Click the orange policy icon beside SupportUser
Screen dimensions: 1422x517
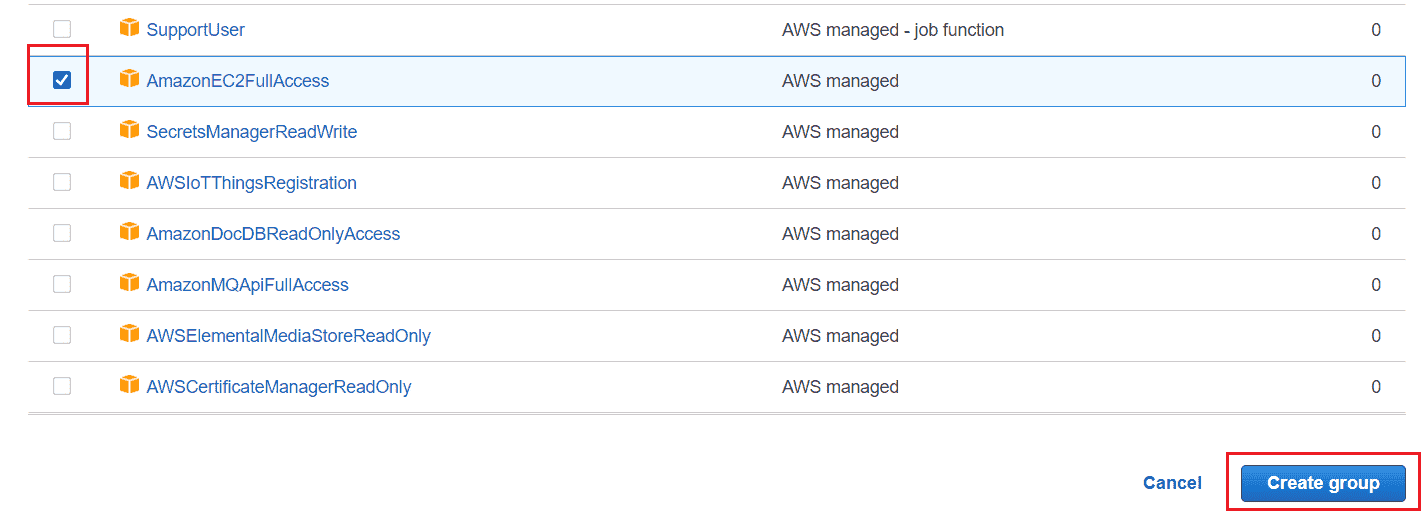click(x=129, y=28)
